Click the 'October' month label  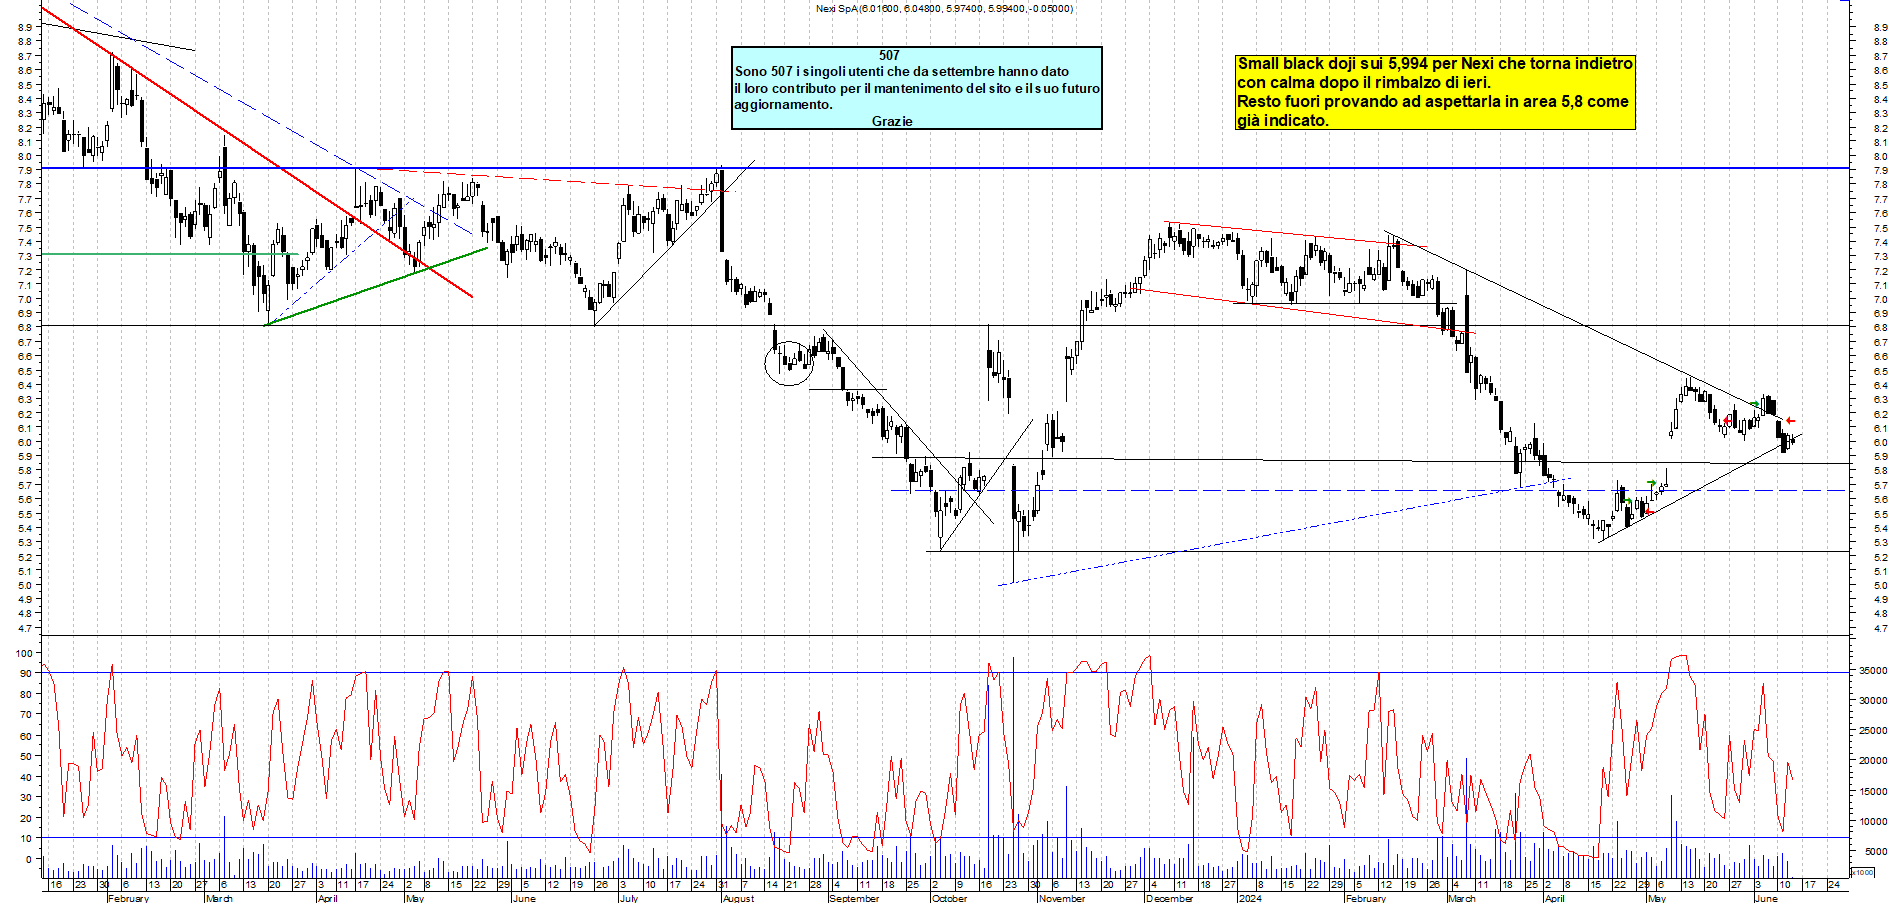[x=950, y=898]
